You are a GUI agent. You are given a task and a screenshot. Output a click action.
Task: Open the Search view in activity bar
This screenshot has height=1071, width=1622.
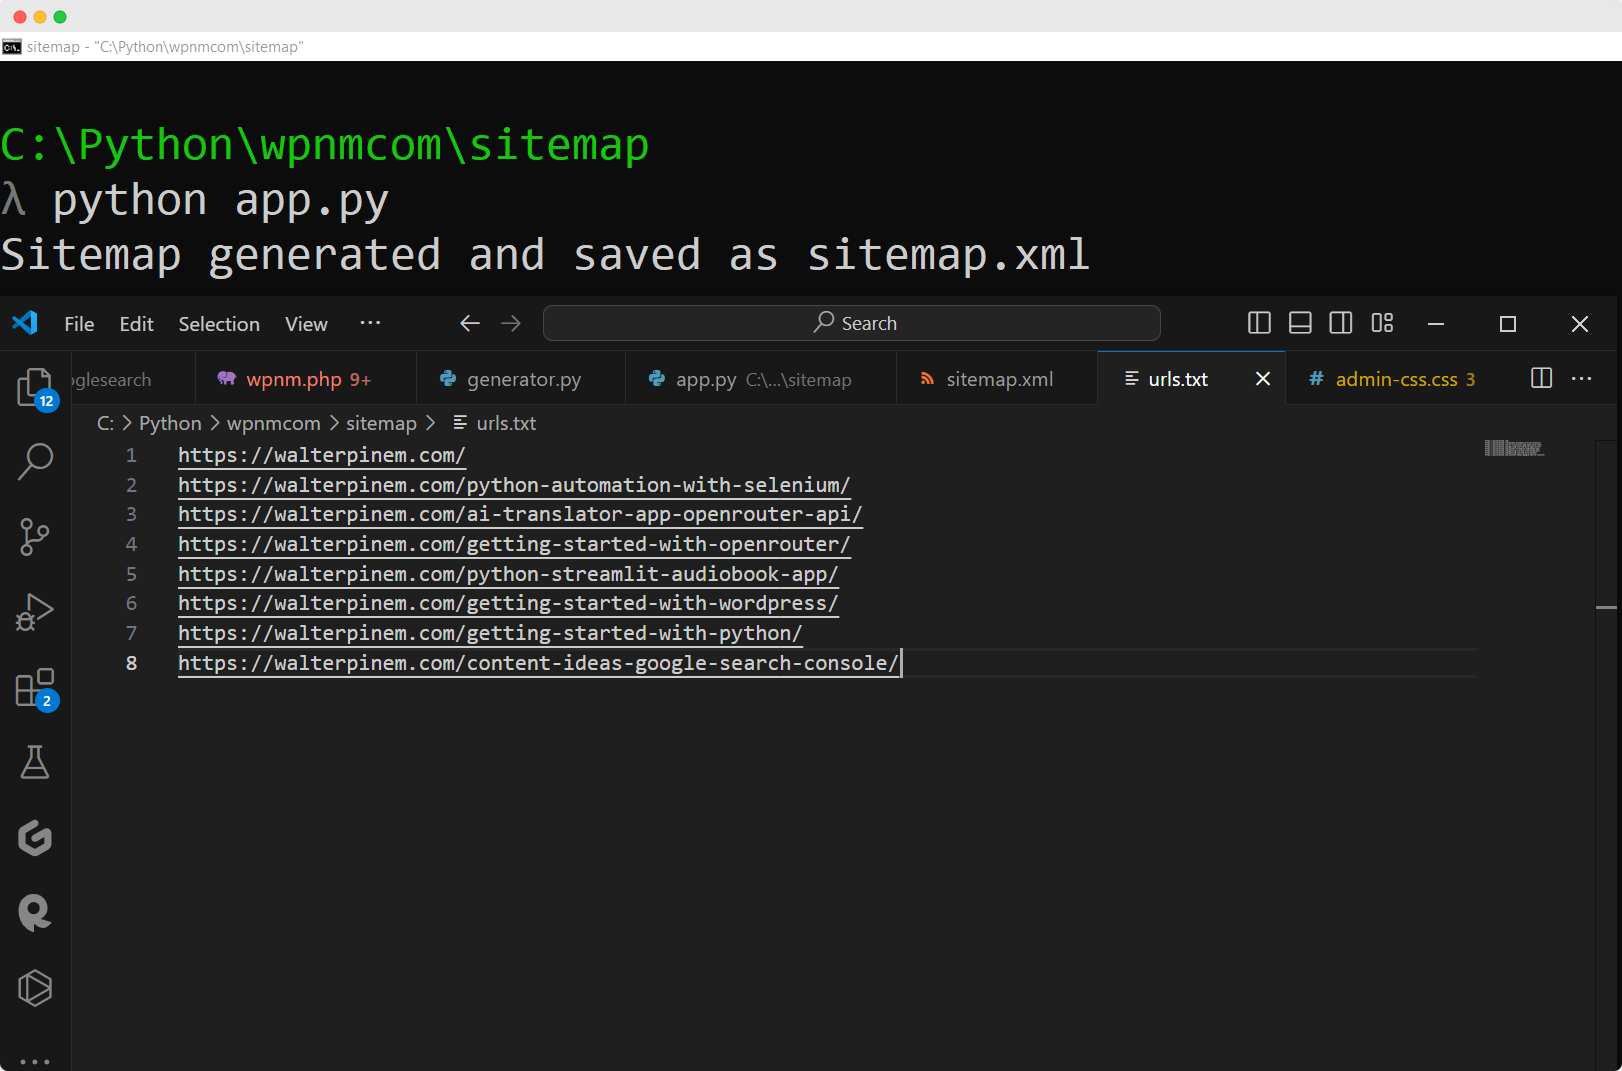point(36,462)
